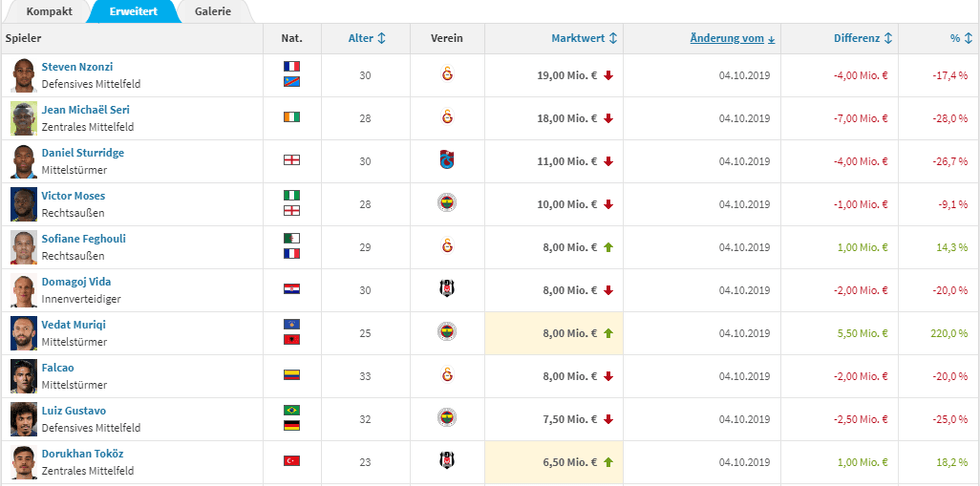Switch to the Galerie tab

pos(212,11)
